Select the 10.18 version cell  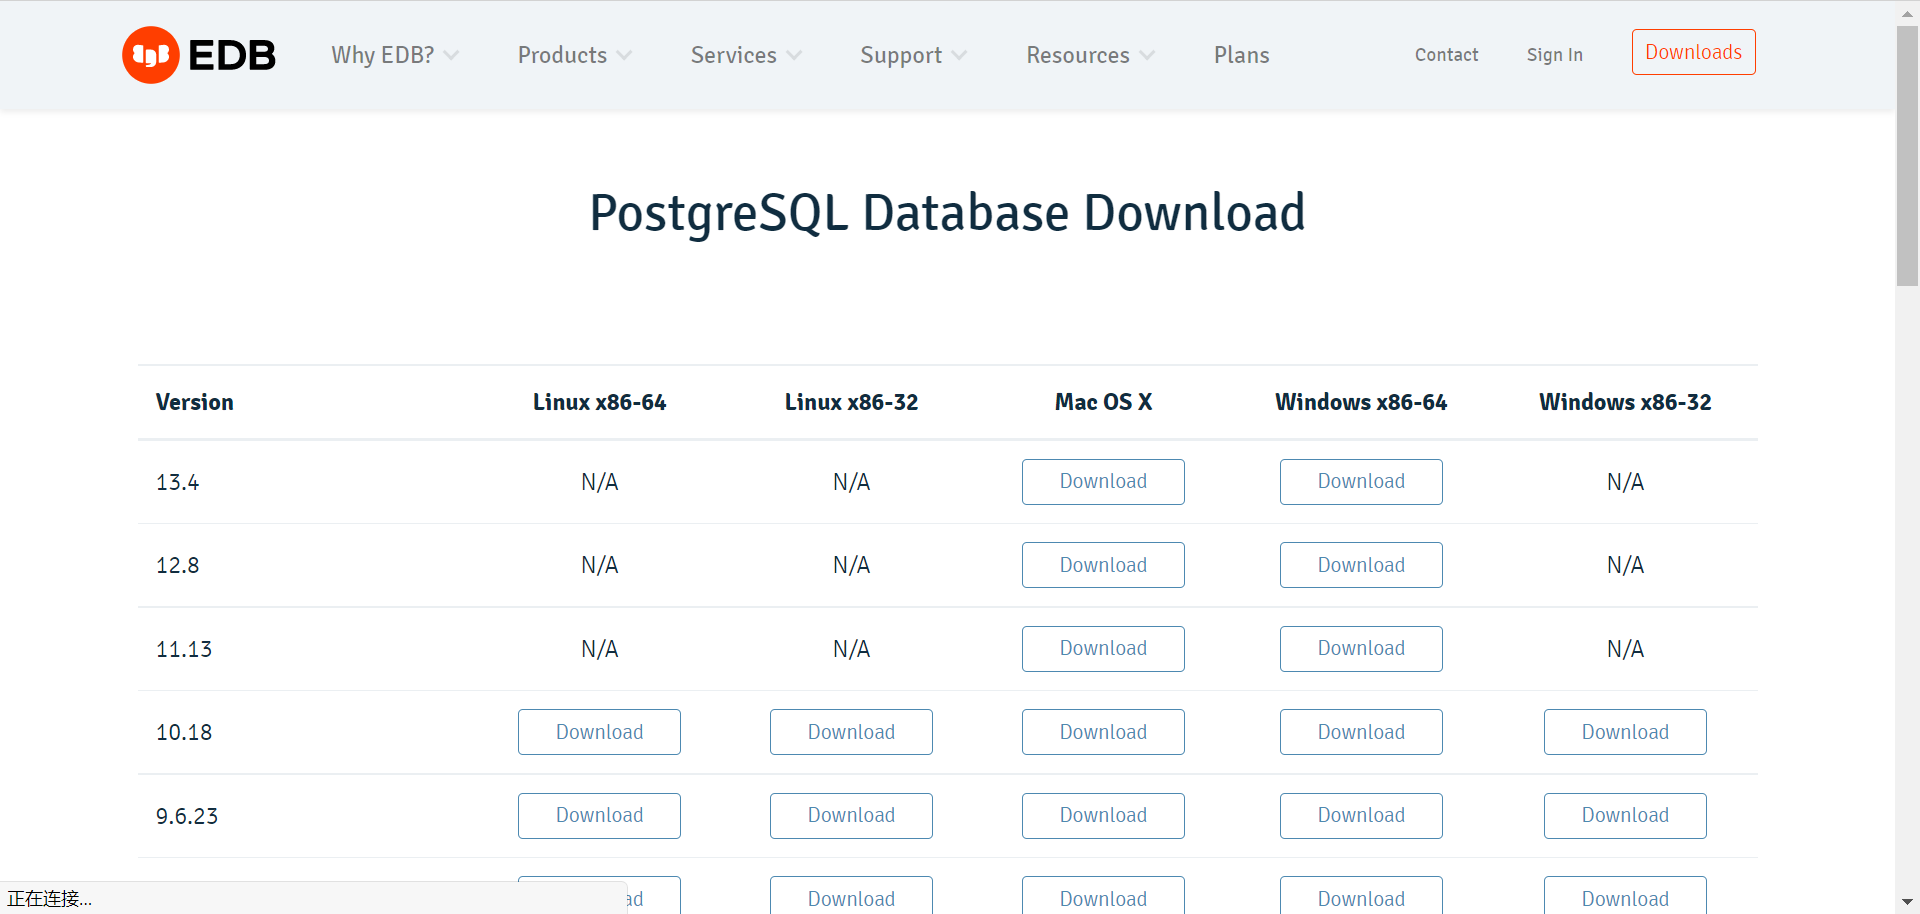184,732
